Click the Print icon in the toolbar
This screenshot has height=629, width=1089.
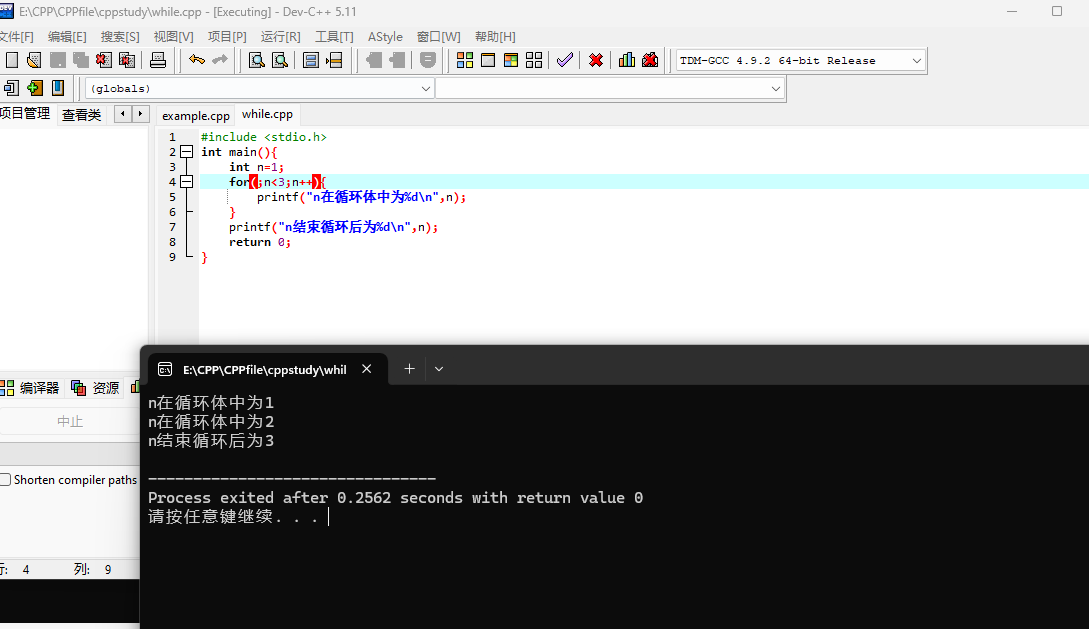(158, 60)
